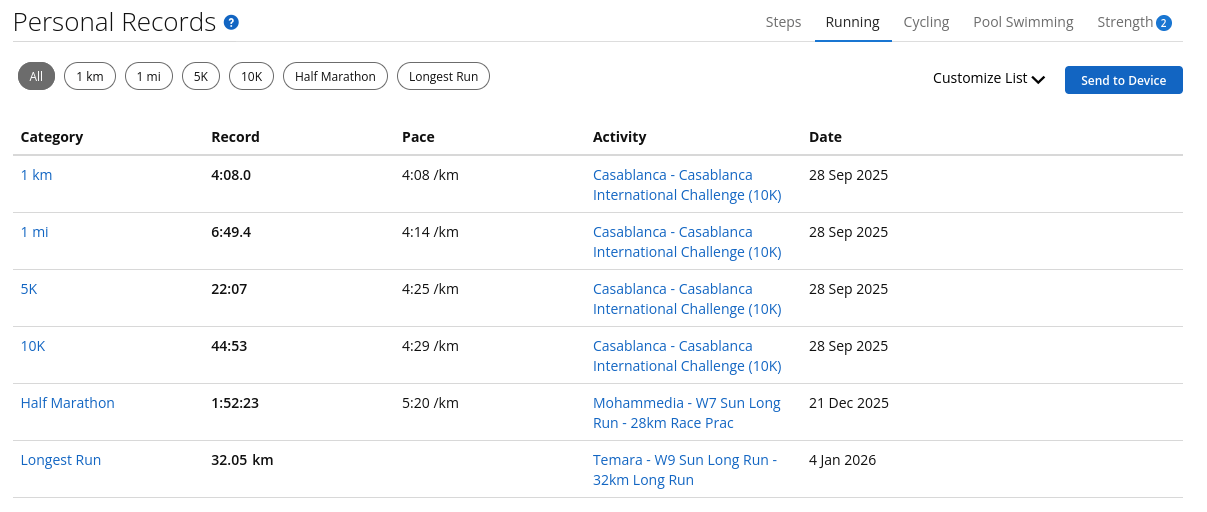Toggle the 10K filter chip
Image resolution: width=1207 pixels, height=512 pixels.
point(251,77)
